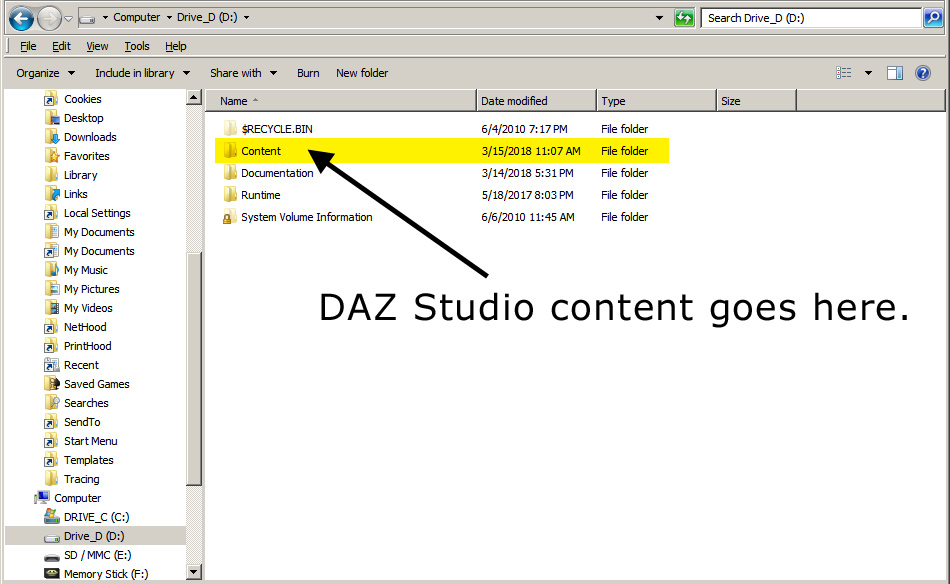Viewport: 950px width, 584px height.
Task: Create a New folder
Action: click(x=362, y=73)
